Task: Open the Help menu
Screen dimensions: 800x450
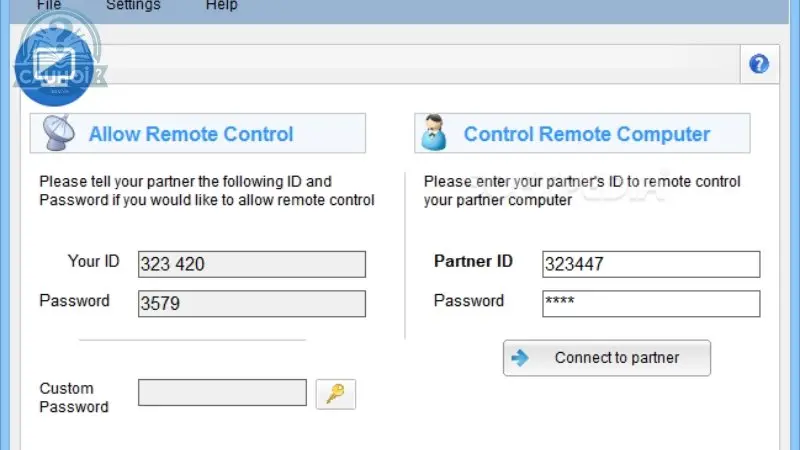Action: tap(221, 5)
